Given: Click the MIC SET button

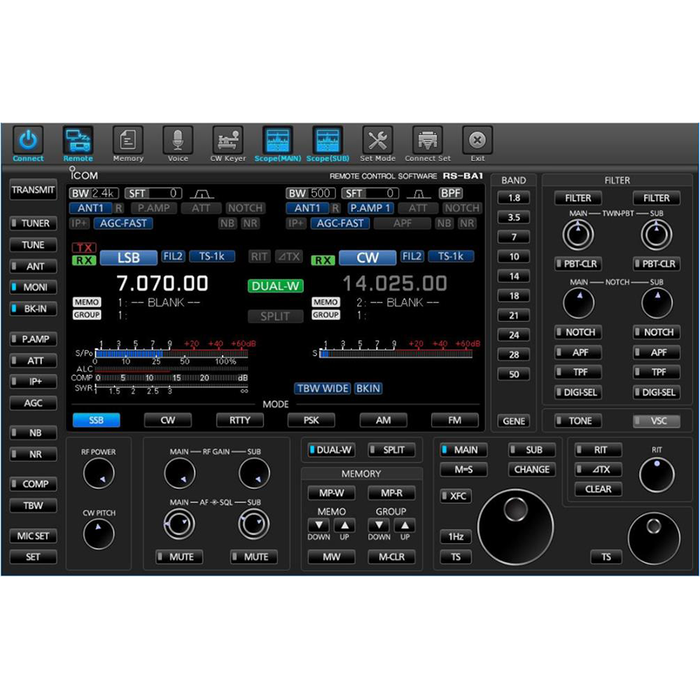Looking at the screenshot, I should (x=33, y=536).
